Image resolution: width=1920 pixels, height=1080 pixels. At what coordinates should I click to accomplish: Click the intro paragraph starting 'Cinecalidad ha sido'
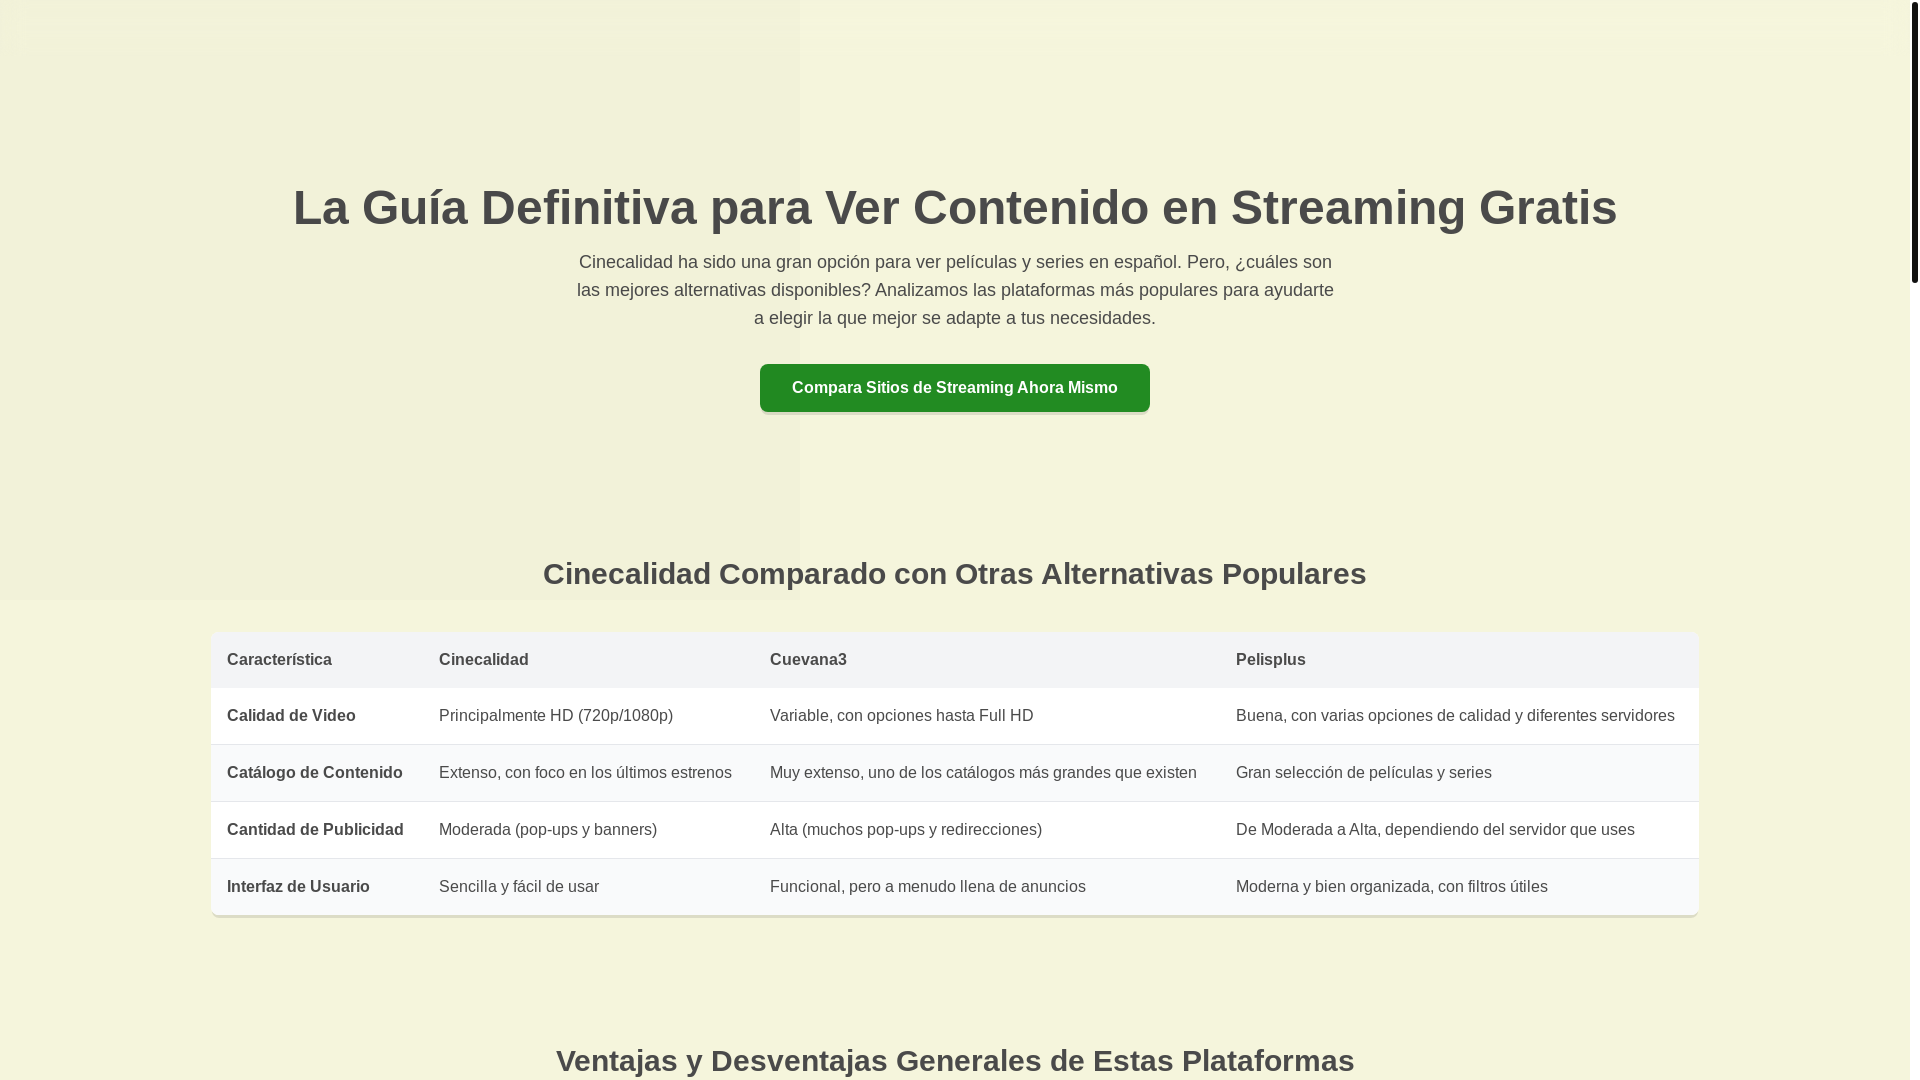click(954, 290)
